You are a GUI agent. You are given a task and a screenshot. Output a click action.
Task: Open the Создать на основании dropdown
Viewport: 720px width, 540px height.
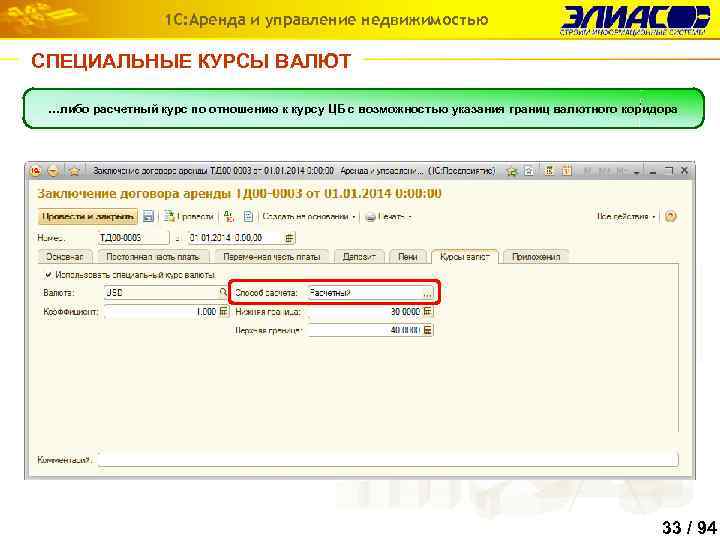tap(309, 217)
